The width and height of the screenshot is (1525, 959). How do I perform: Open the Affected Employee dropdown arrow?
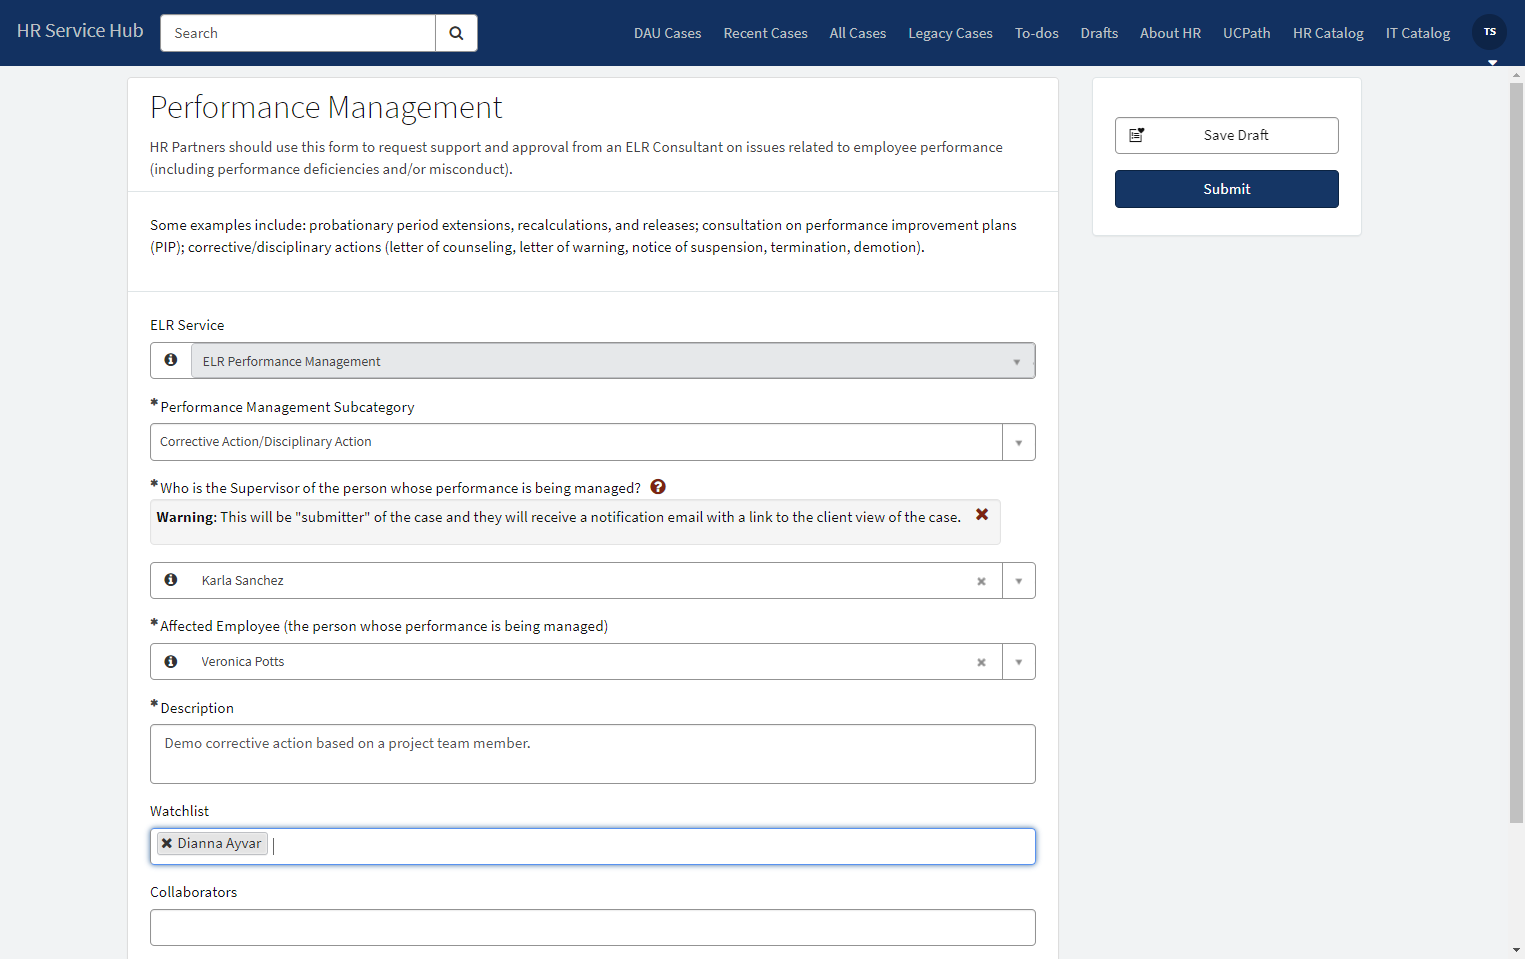pyautogui.click(x=1018, y=662)
